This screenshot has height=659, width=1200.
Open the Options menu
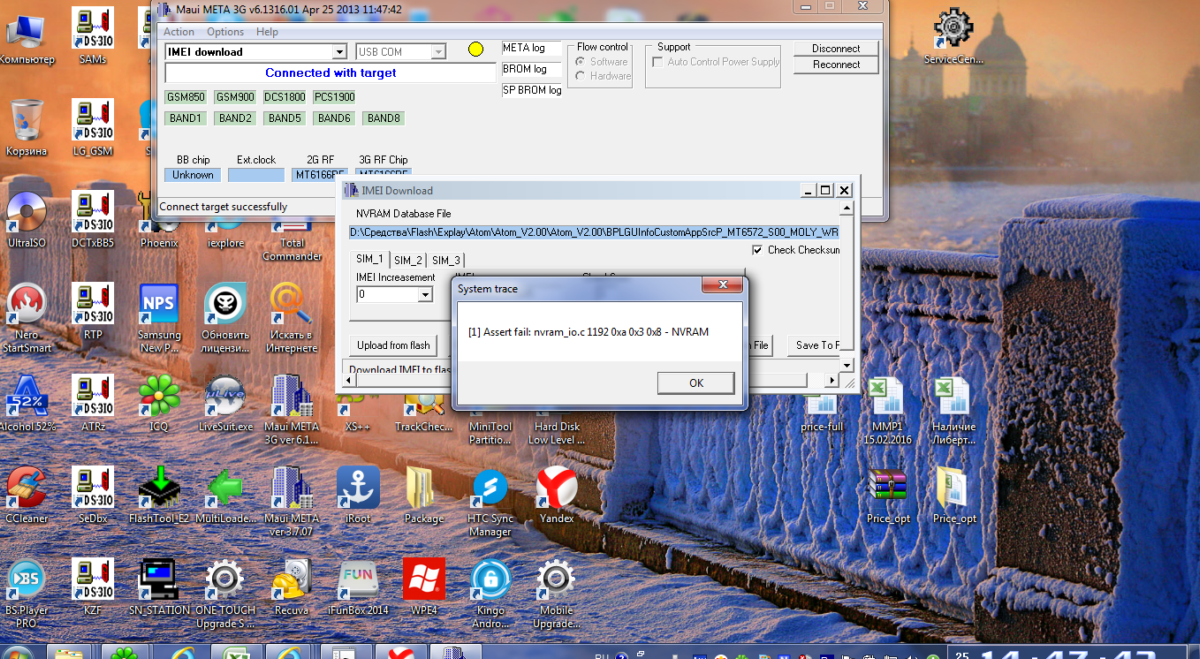coord(225,32)
